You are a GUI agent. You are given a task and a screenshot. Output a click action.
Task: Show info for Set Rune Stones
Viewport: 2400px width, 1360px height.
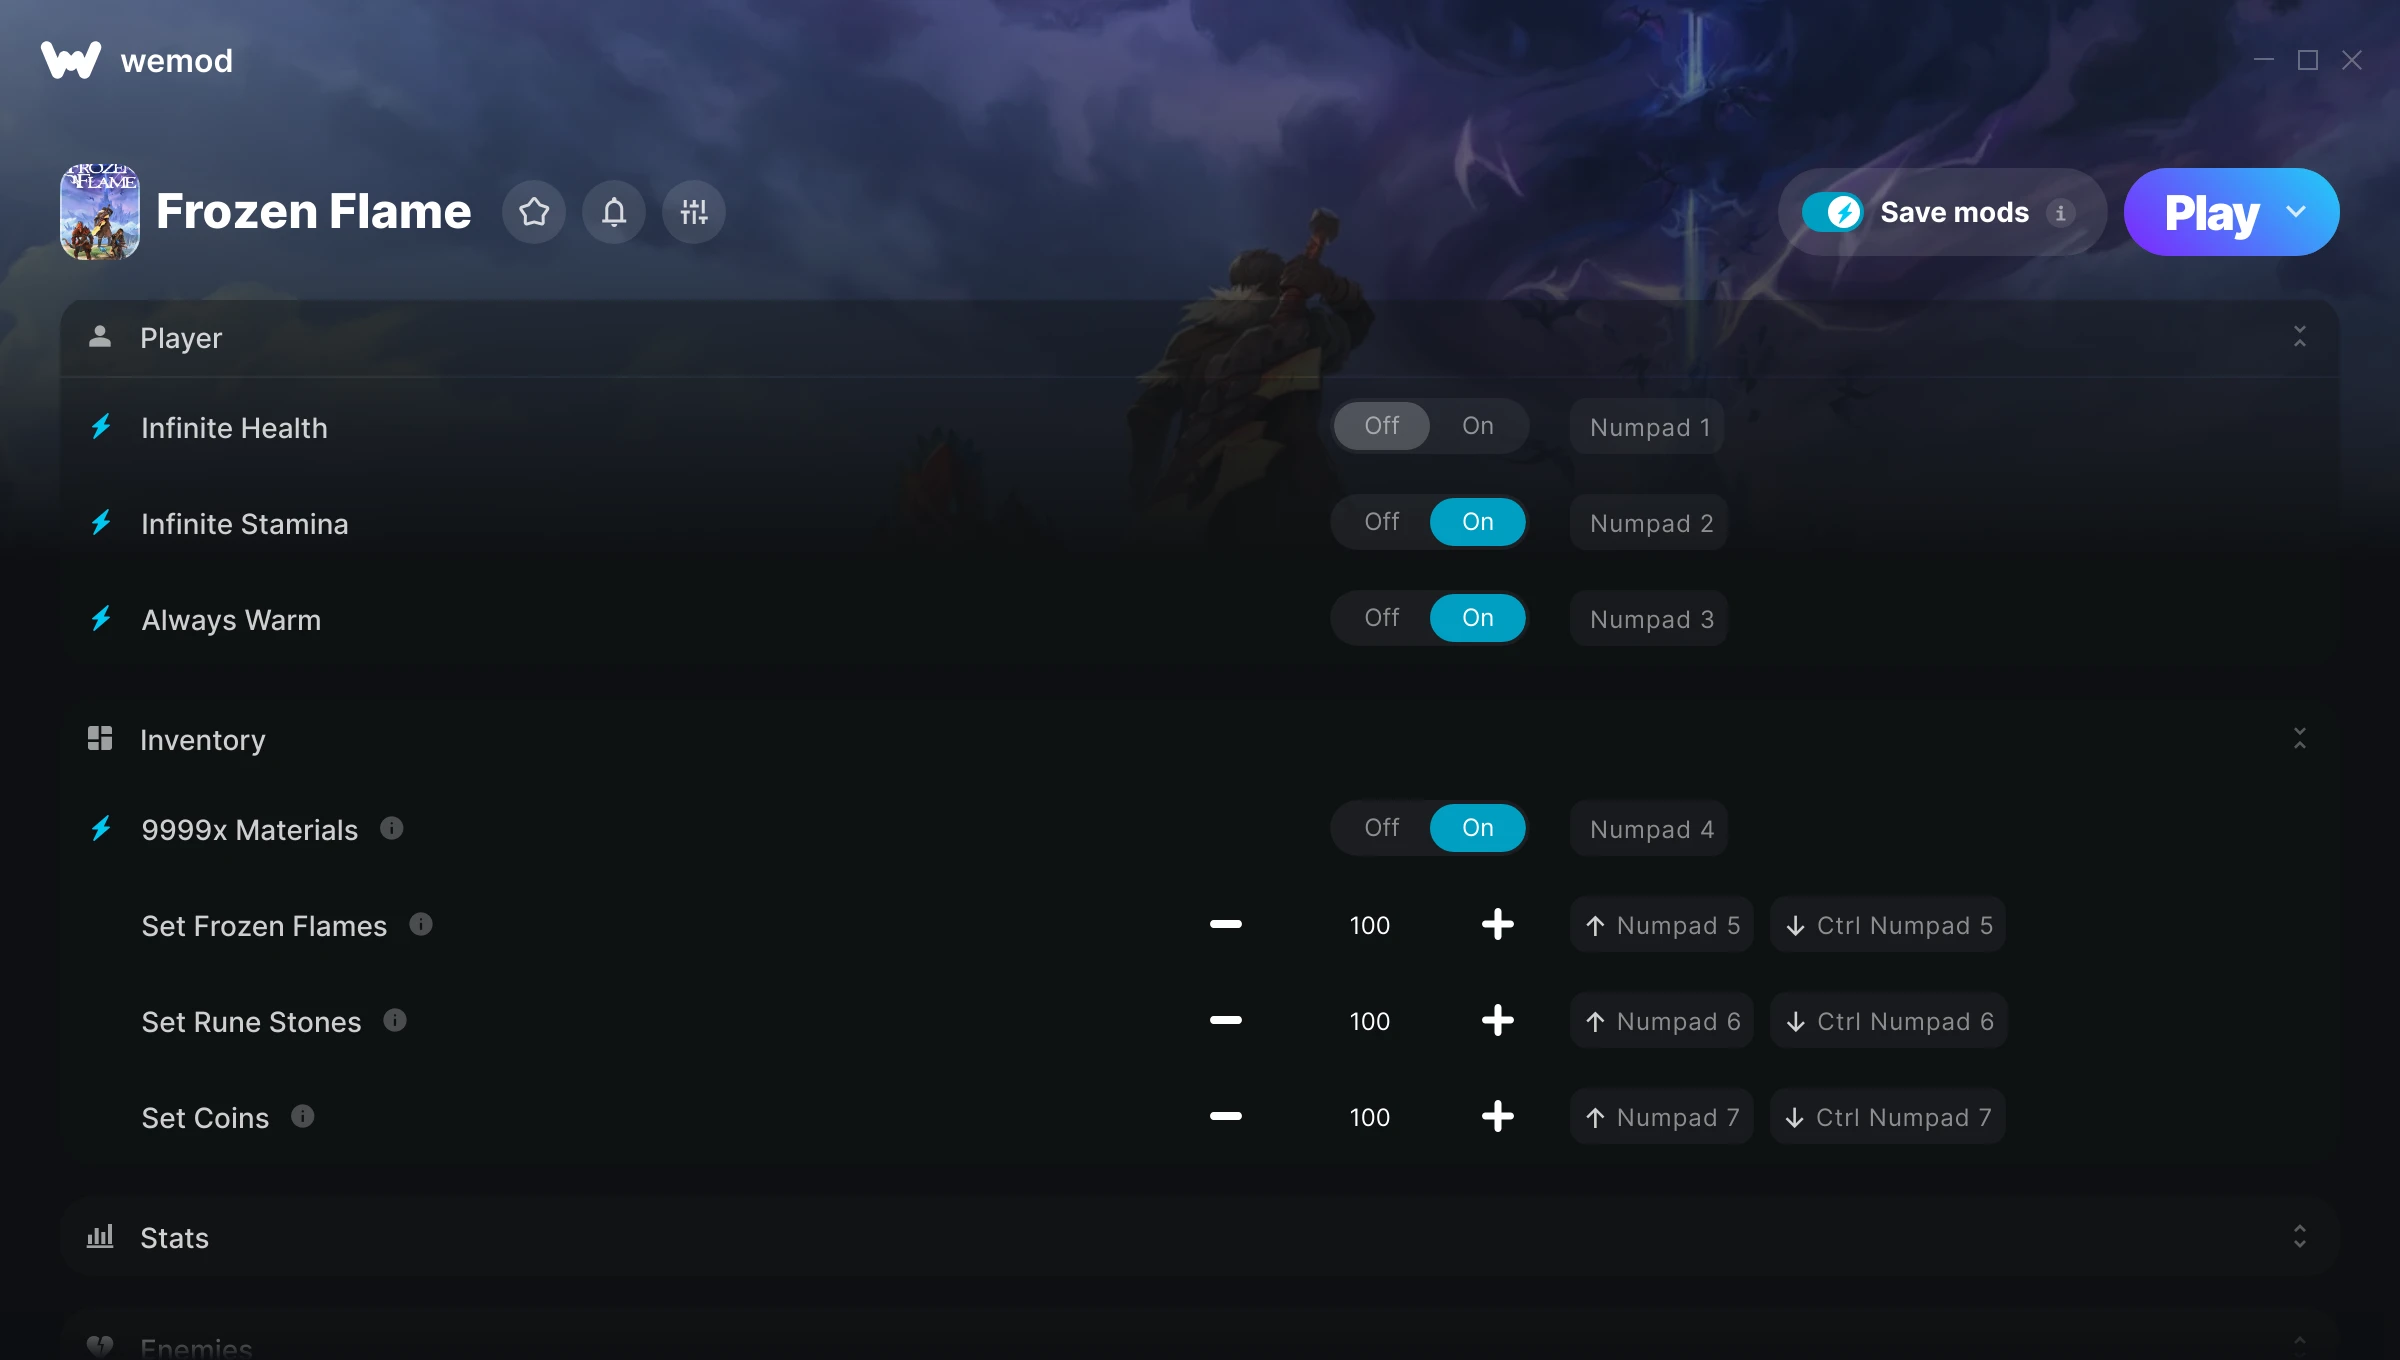pos(395,1020)
